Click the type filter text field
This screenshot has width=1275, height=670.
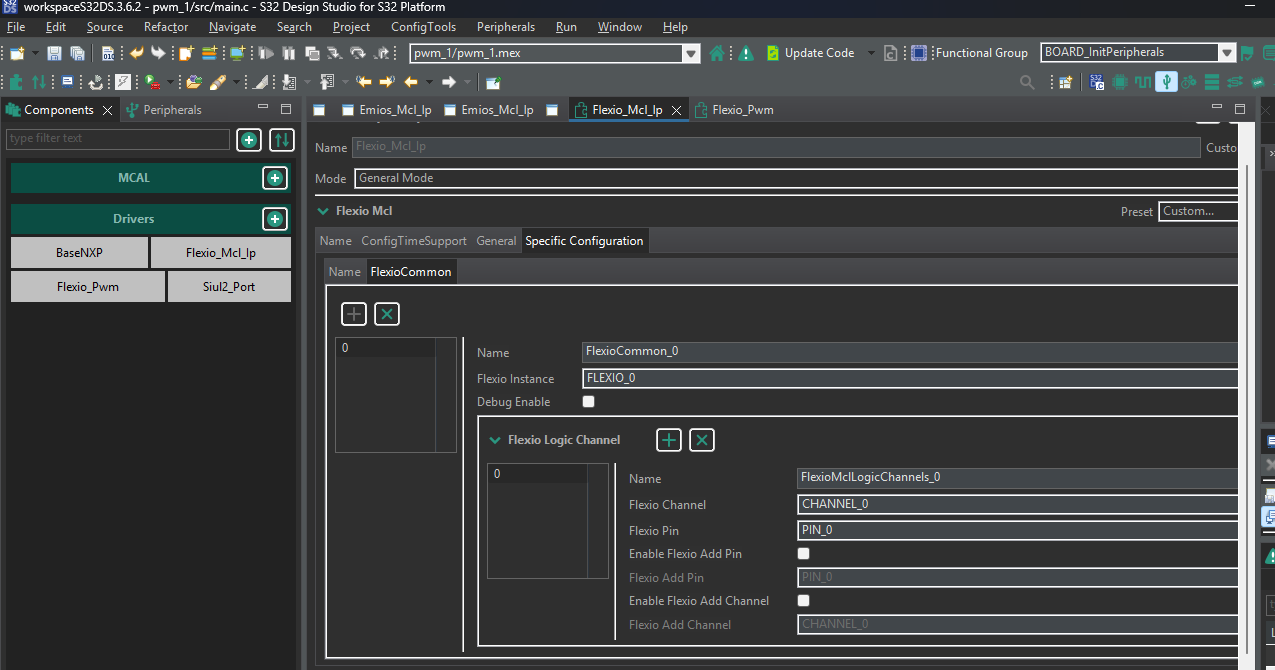(117, 139)
